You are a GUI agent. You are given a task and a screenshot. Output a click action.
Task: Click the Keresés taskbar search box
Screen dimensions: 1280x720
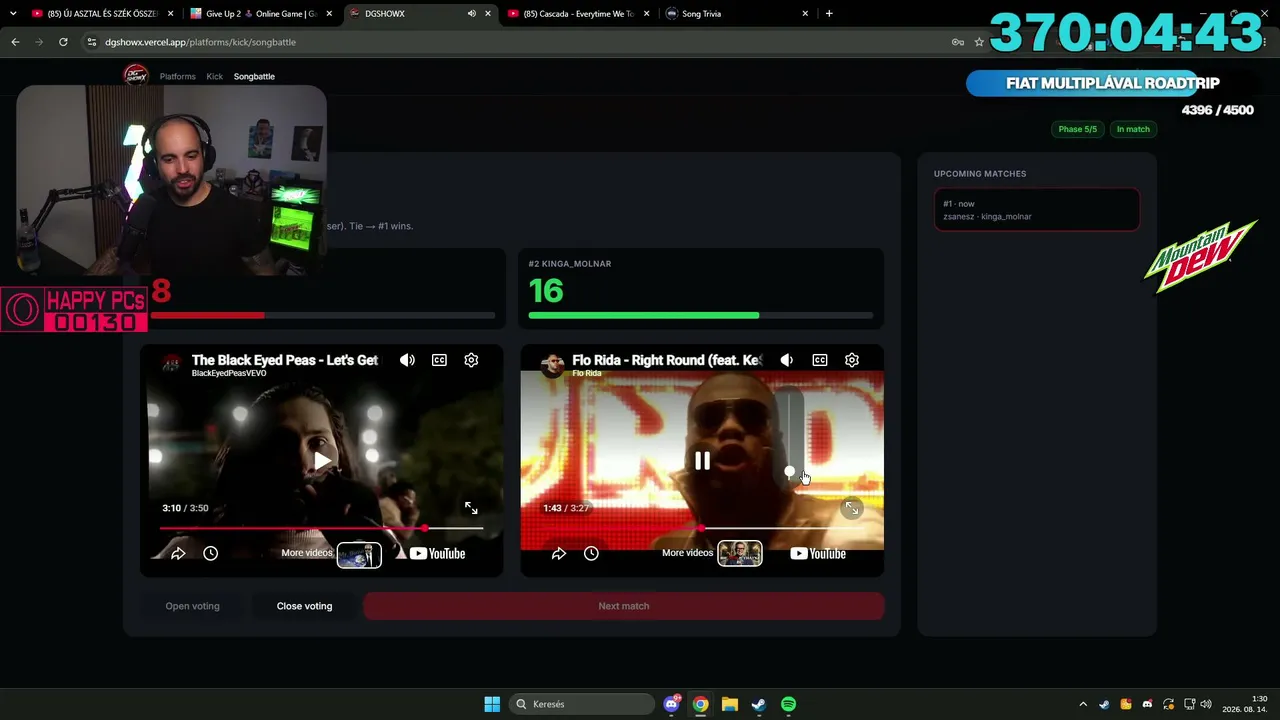(582, 704)
